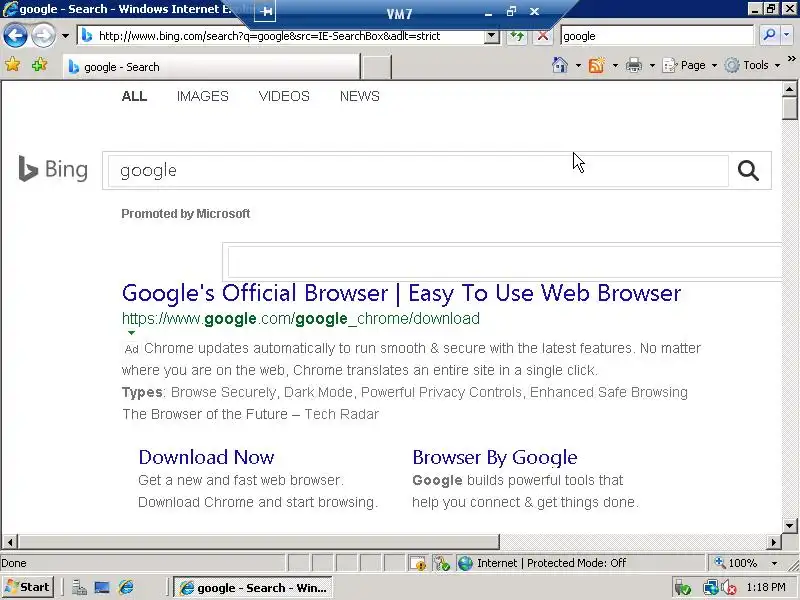The width and height of the screenshot is (800, 600).
Task: Click the Home page icon
Action: (560, 65)
